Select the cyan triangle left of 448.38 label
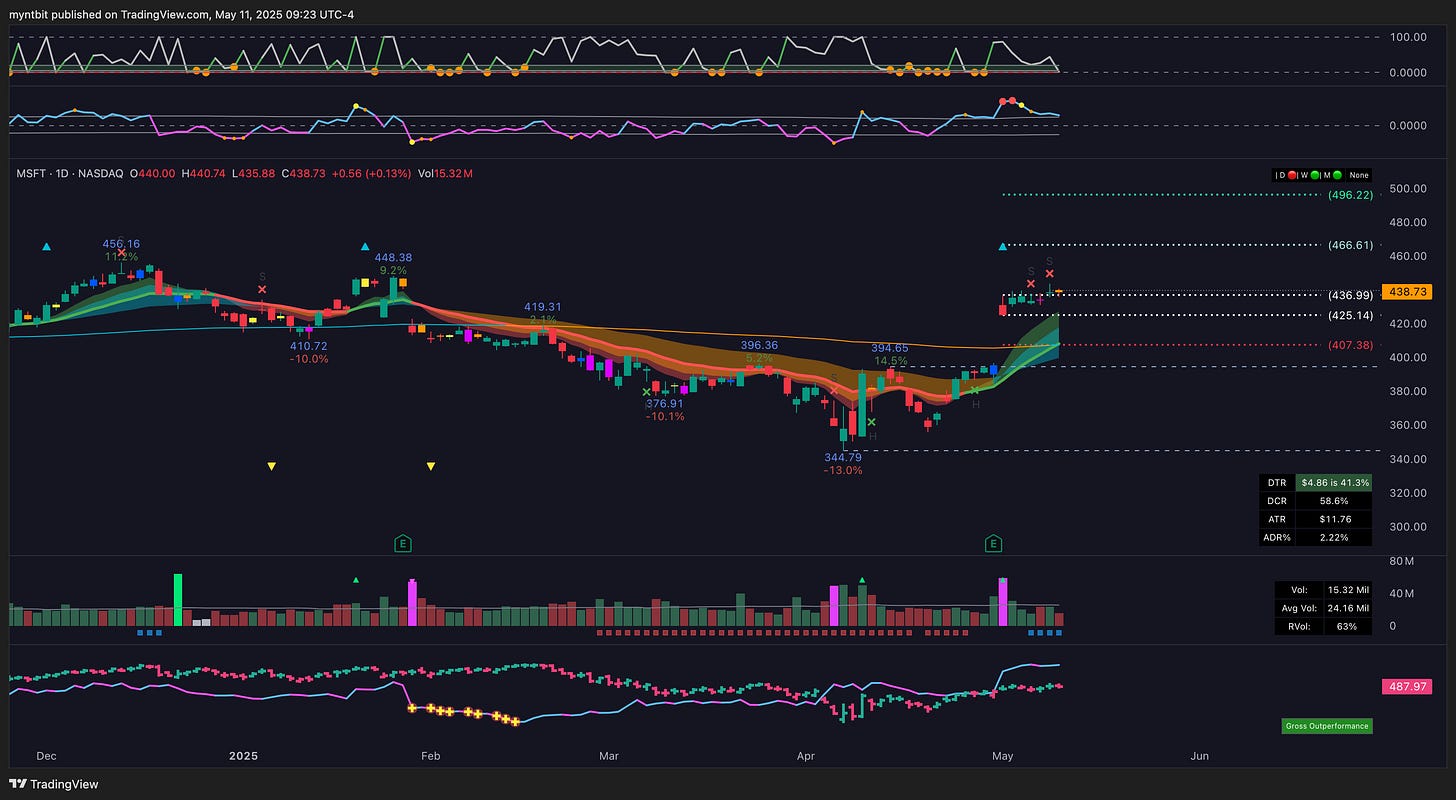1456x800 pixels. (x=365, y=246)
